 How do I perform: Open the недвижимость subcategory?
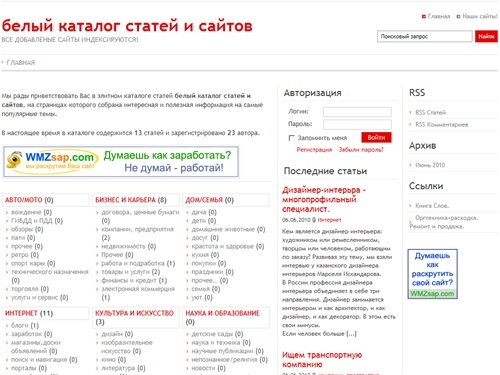coord(123,246)
